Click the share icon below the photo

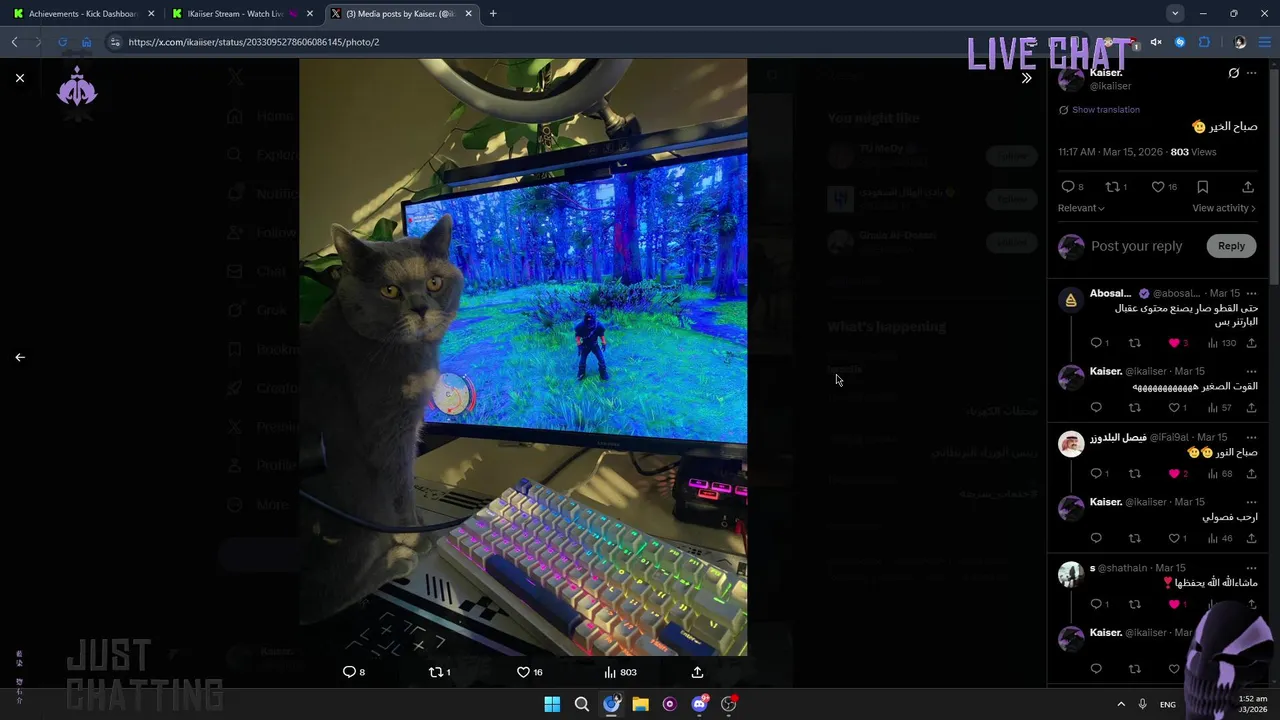[x=697, y=672]
